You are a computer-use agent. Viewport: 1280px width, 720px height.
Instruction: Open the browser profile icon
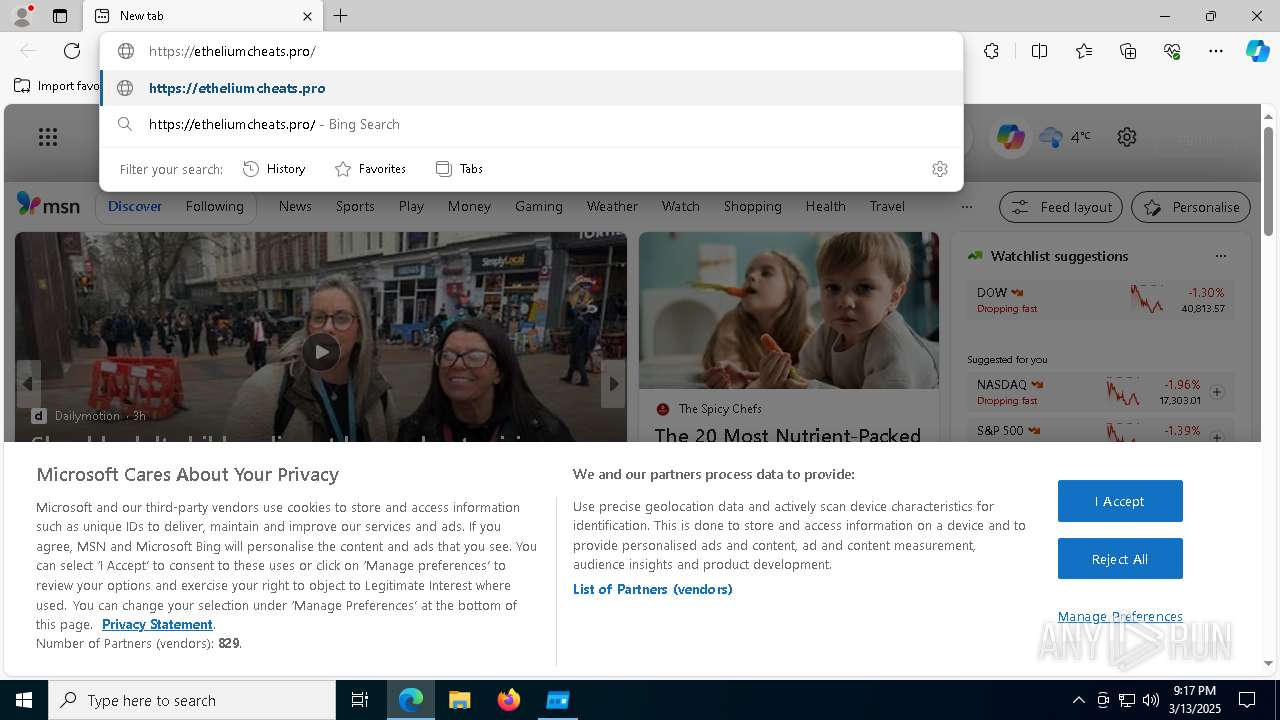pos(22,16)
